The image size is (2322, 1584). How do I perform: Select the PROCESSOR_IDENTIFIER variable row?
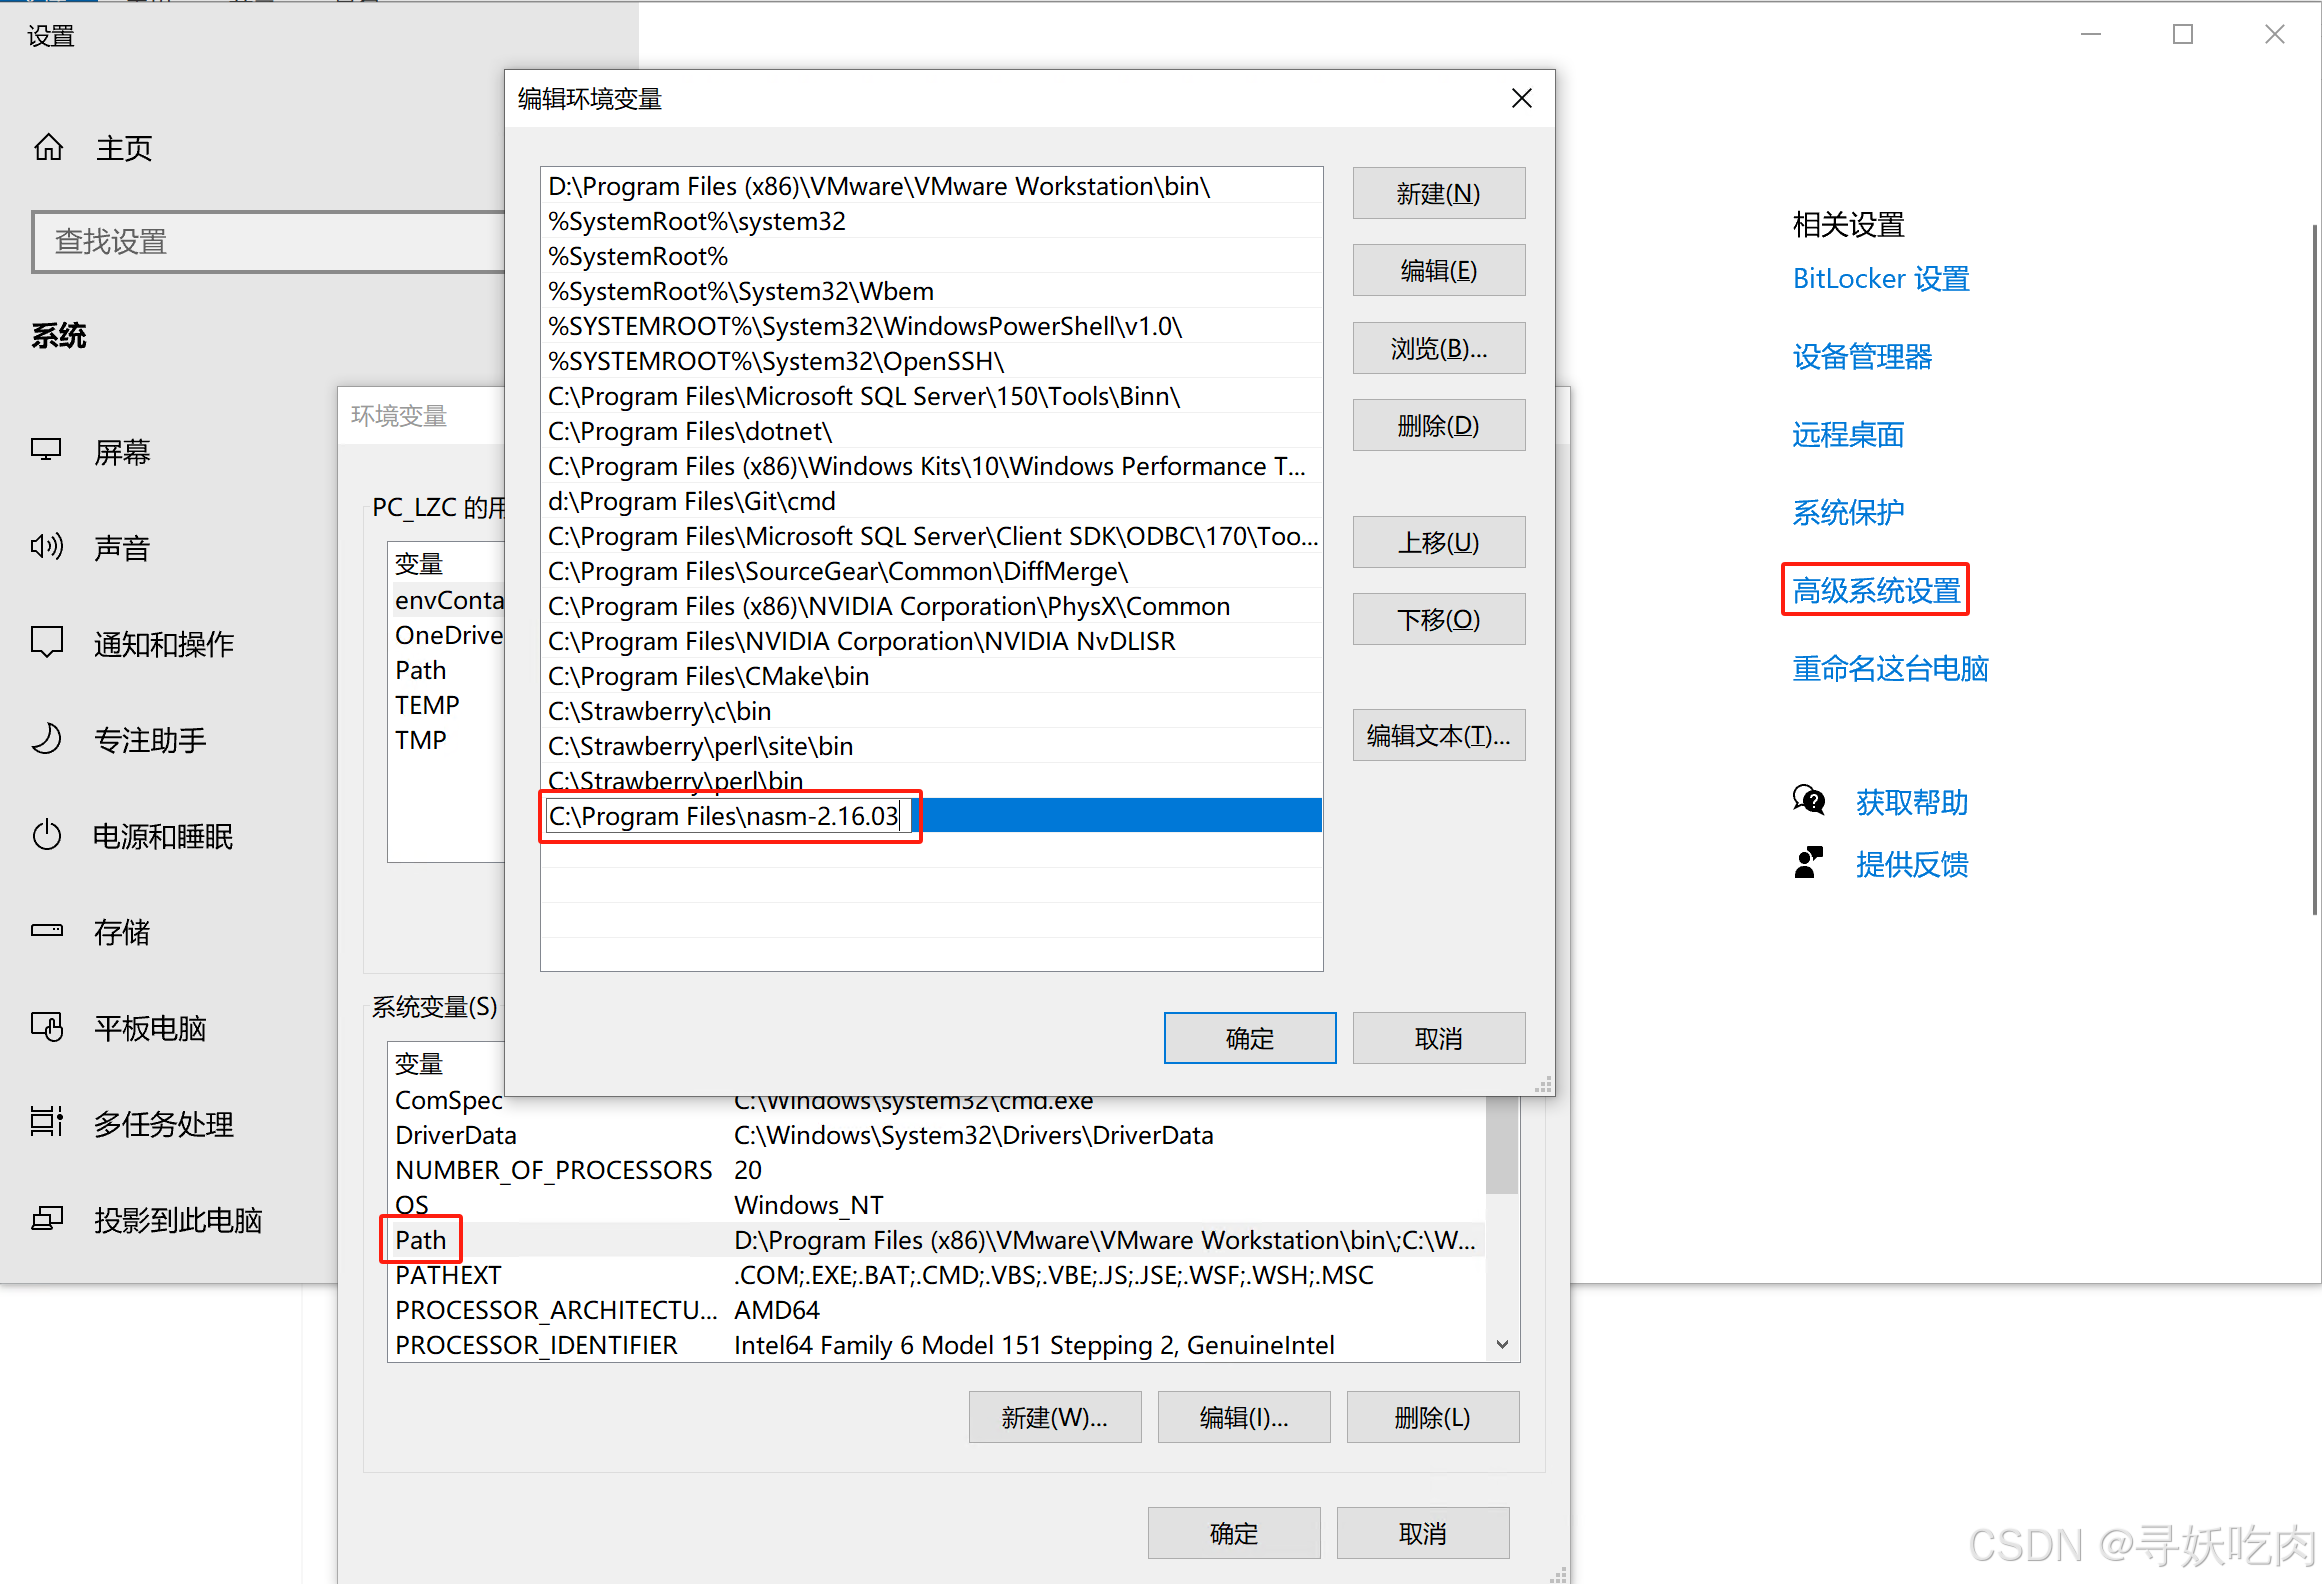coord(936,1345)
